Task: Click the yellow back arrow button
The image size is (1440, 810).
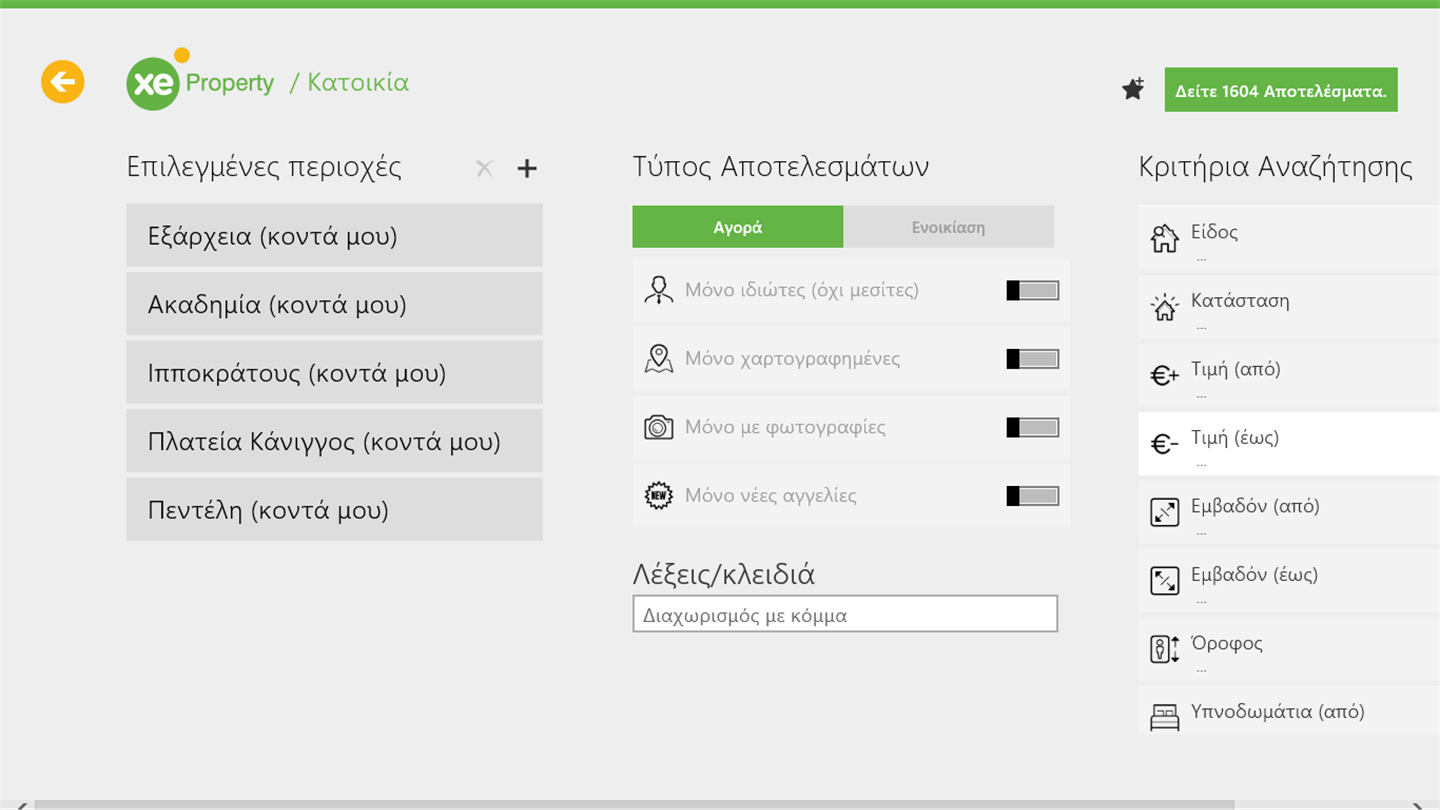Action: tap(62, 82)
